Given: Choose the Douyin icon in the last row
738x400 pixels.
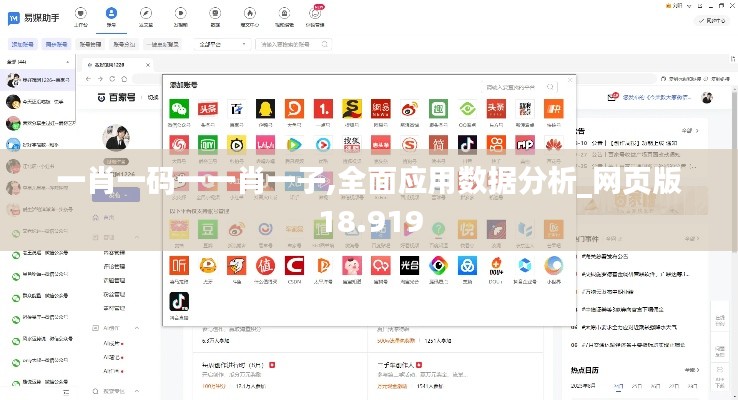Looking at the screenshot, I should click(x=179, y=302).
